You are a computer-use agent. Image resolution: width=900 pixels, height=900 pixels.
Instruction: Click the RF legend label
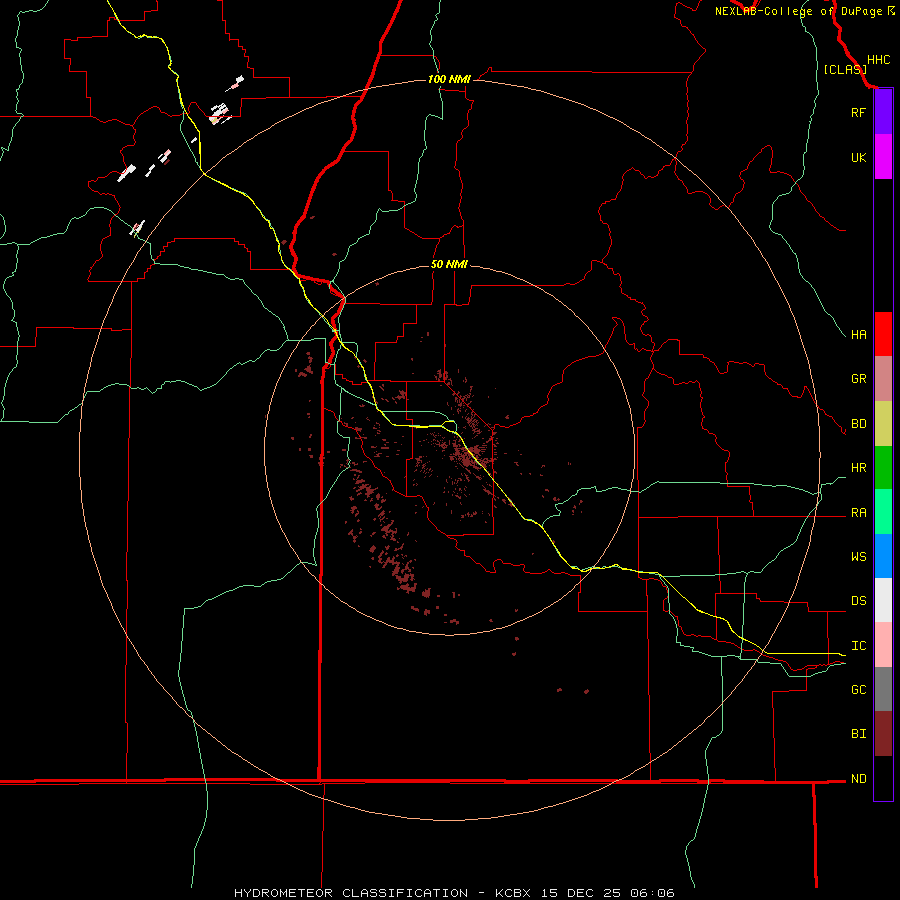coord(858,112)
